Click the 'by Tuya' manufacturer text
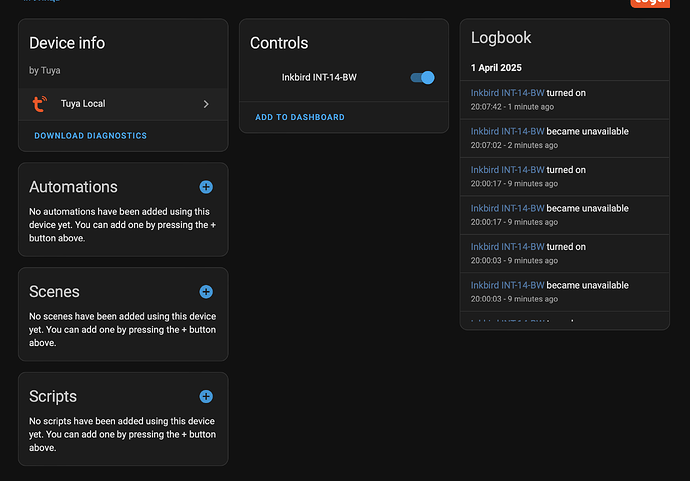Image resolution: width=690 pixels, height=481 pixels. [x=44, y=70]
